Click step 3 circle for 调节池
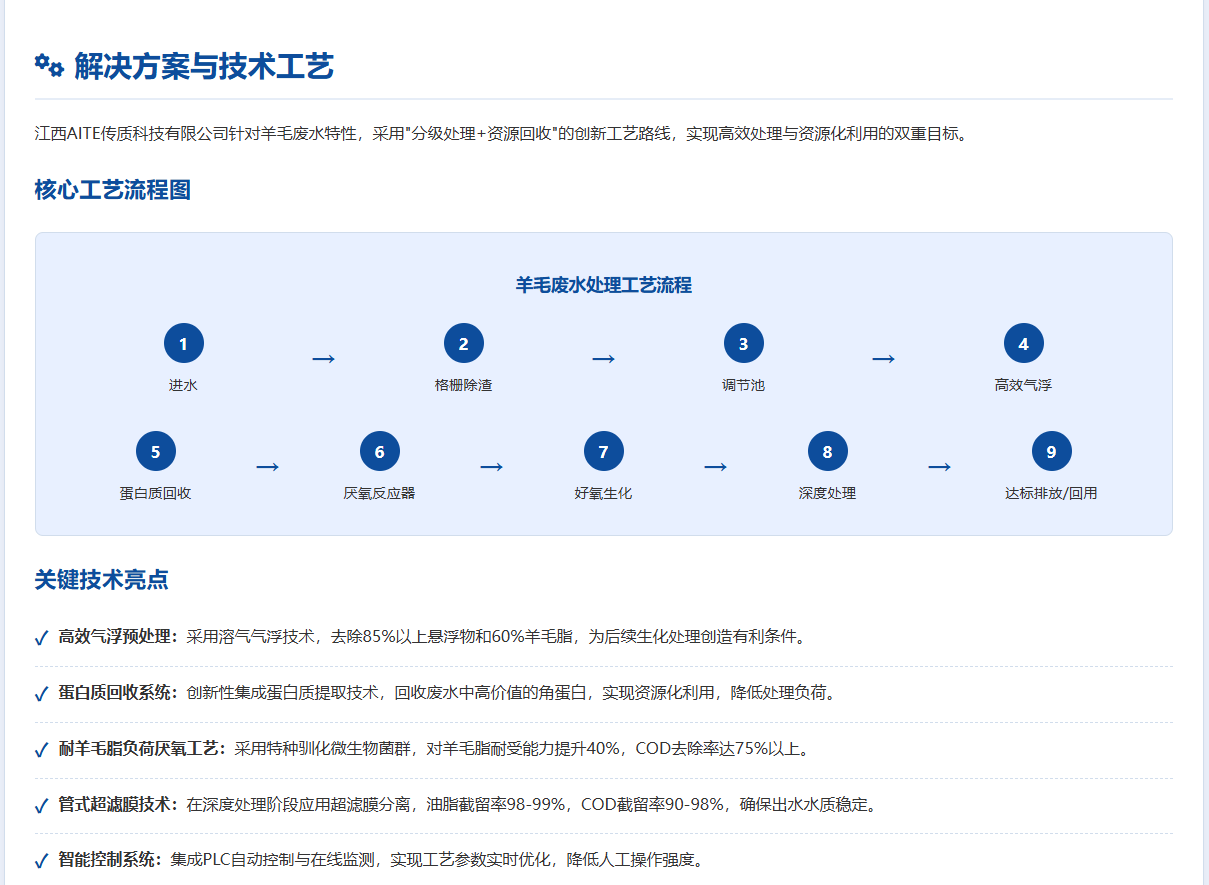1209x885 pixels. (744, 344)
